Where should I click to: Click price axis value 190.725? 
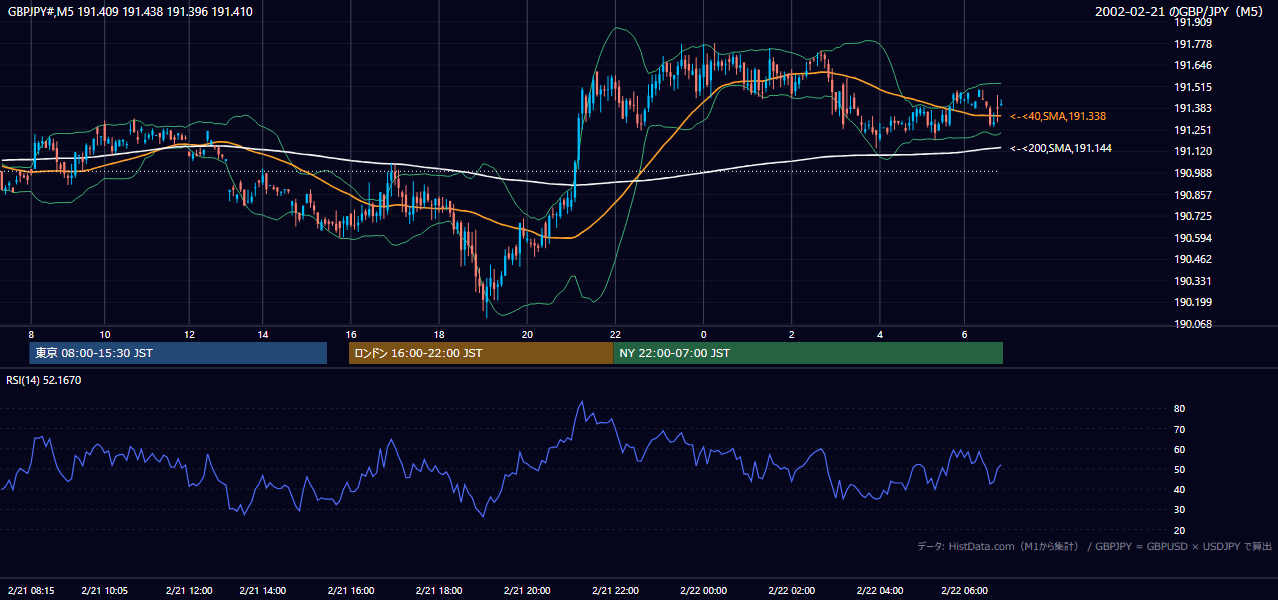(x=1193, y=216)
